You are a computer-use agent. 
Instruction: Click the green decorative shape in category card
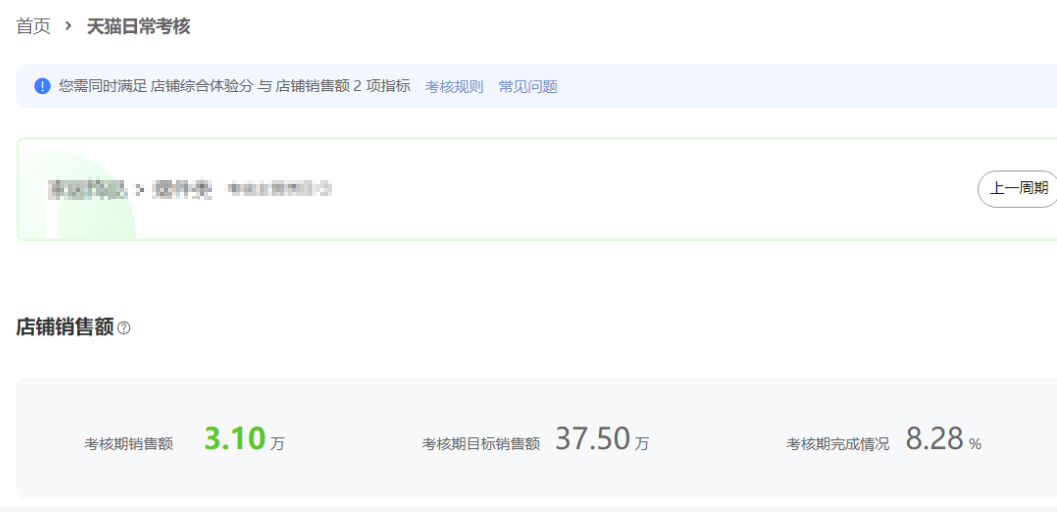tap(78, 195)
